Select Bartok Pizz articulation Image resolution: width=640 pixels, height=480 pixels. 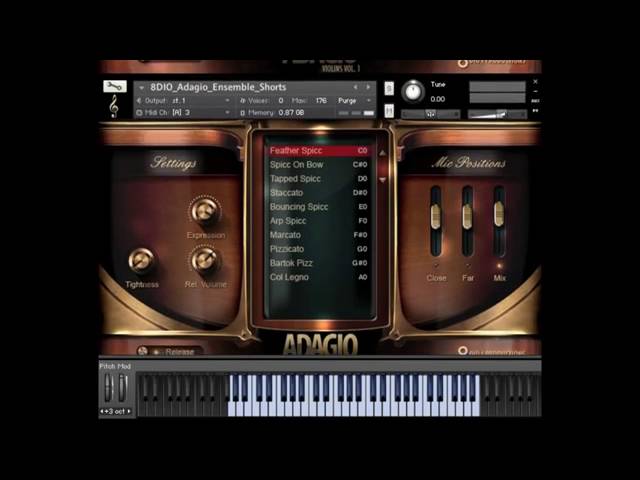click(318, 263)
